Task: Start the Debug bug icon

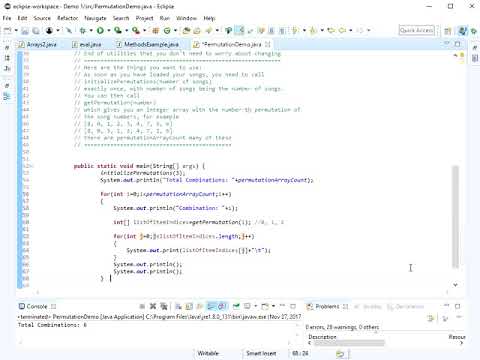Action: coord(82,31)
